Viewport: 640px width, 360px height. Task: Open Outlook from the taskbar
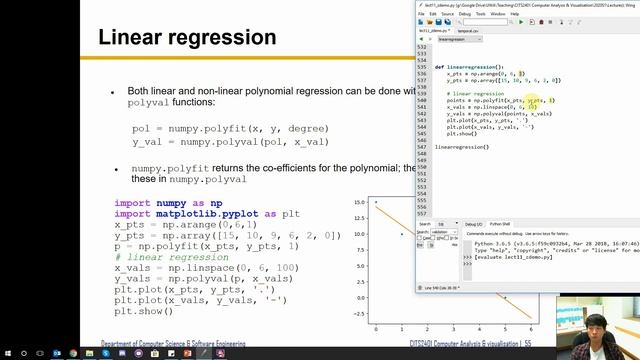point(57,353)
